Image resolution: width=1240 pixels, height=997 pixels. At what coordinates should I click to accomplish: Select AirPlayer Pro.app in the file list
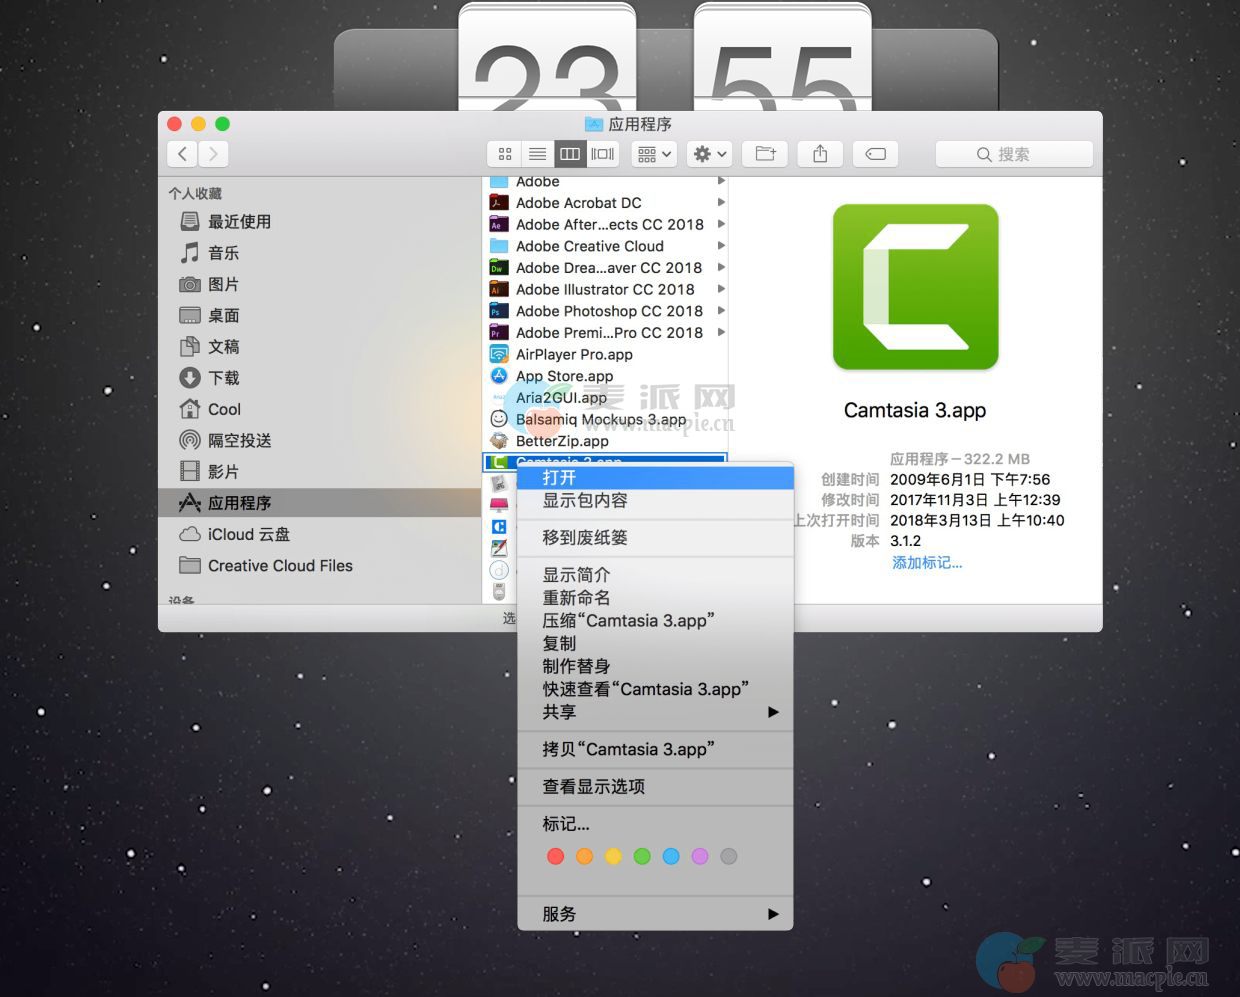point(605,354)
